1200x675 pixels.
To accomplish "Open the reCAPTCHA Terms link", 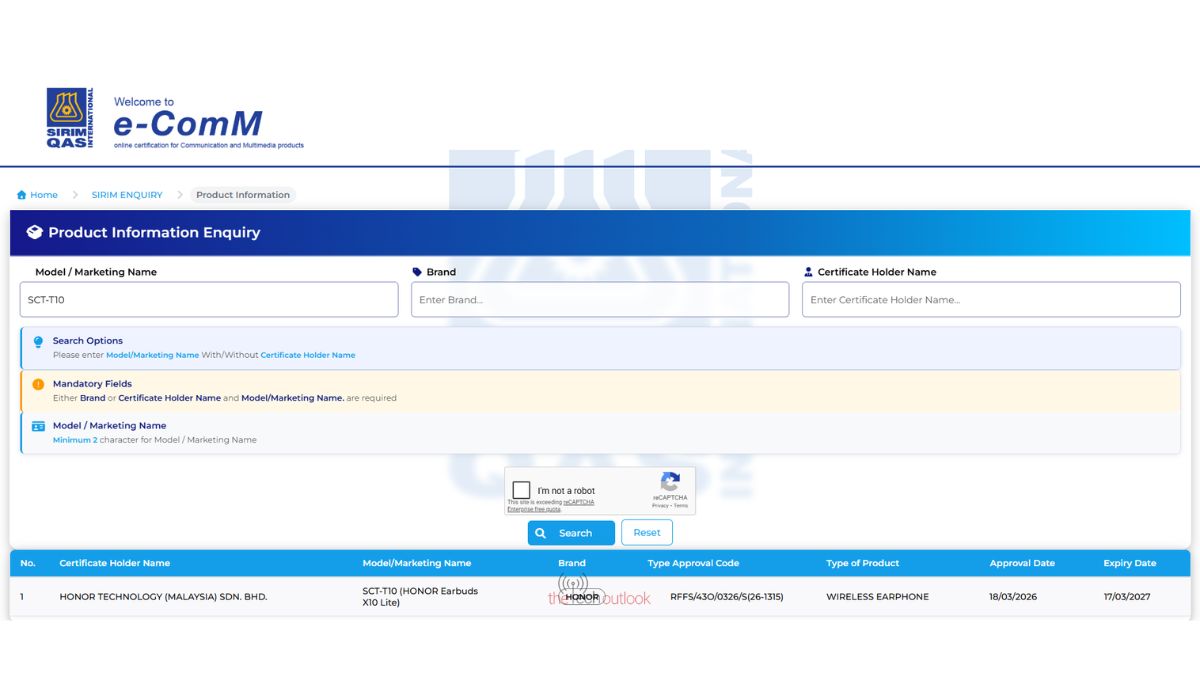I will coord(681,506).
